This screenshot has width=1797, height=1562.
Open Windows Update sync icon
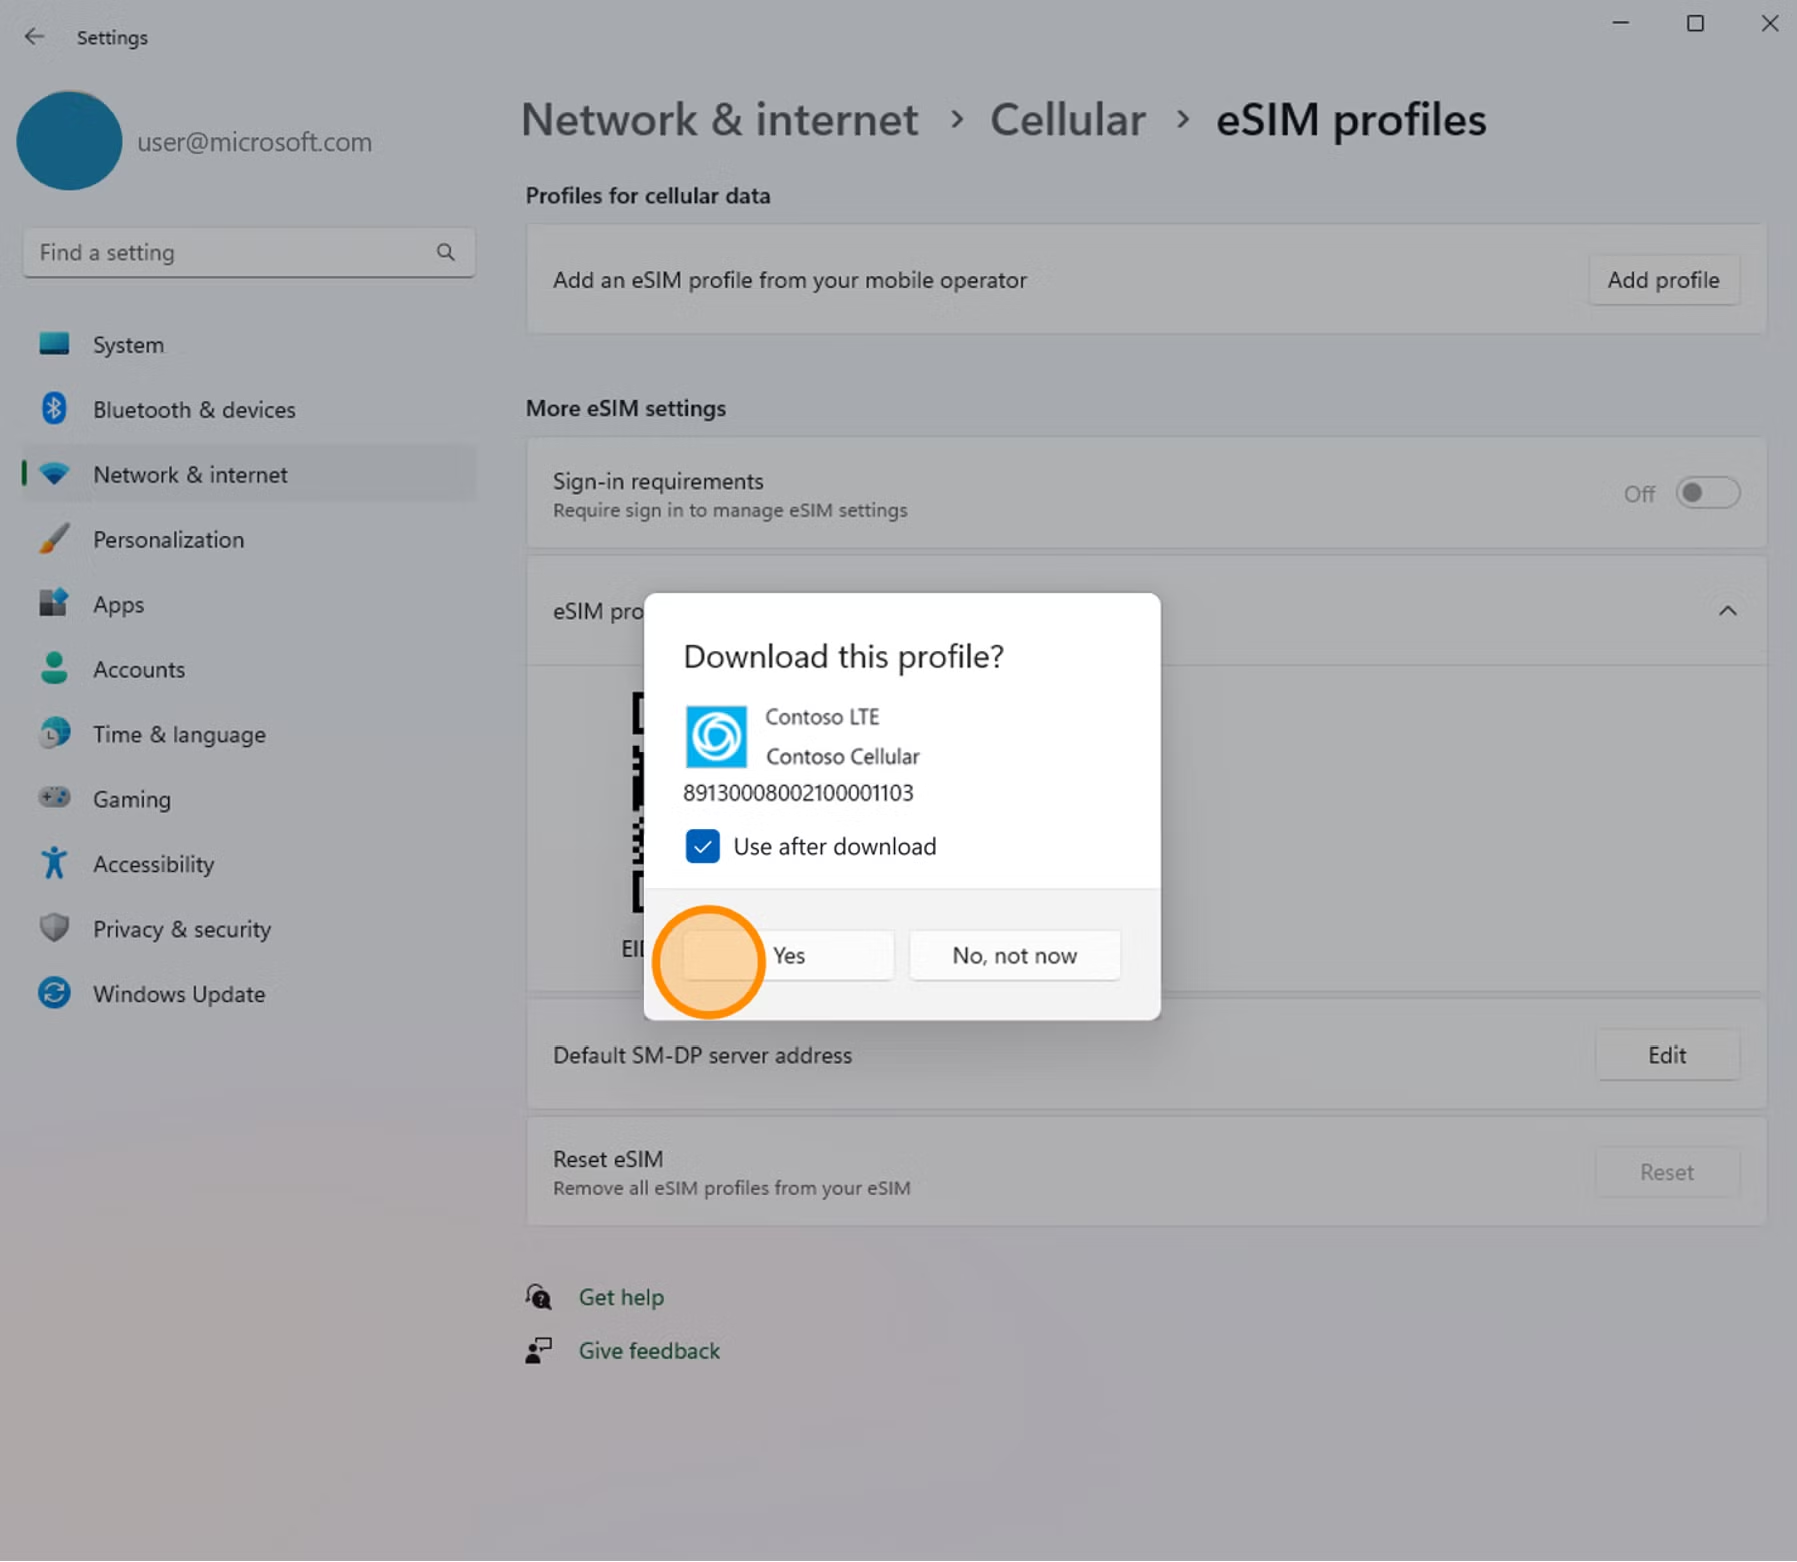click(54, 993)
